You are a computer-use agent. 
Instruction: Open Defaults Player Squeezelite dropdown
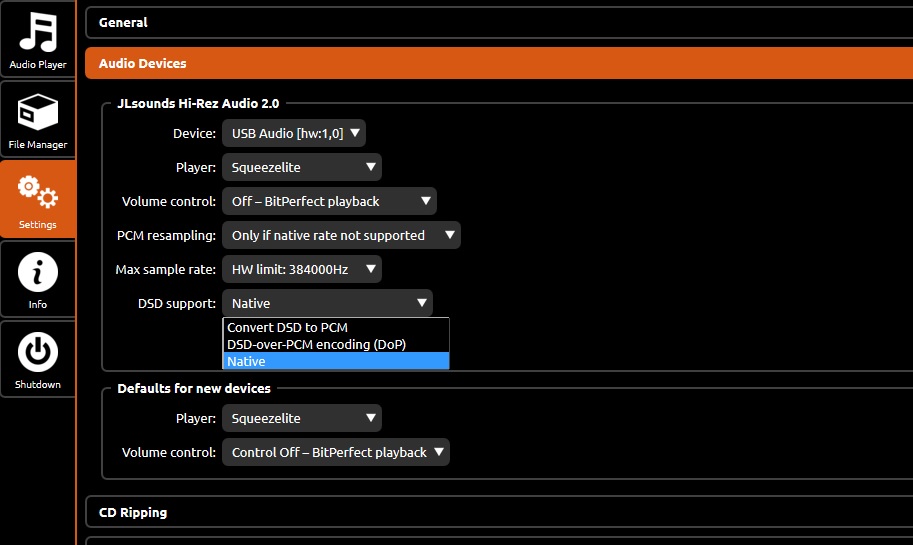click(302, 418)
